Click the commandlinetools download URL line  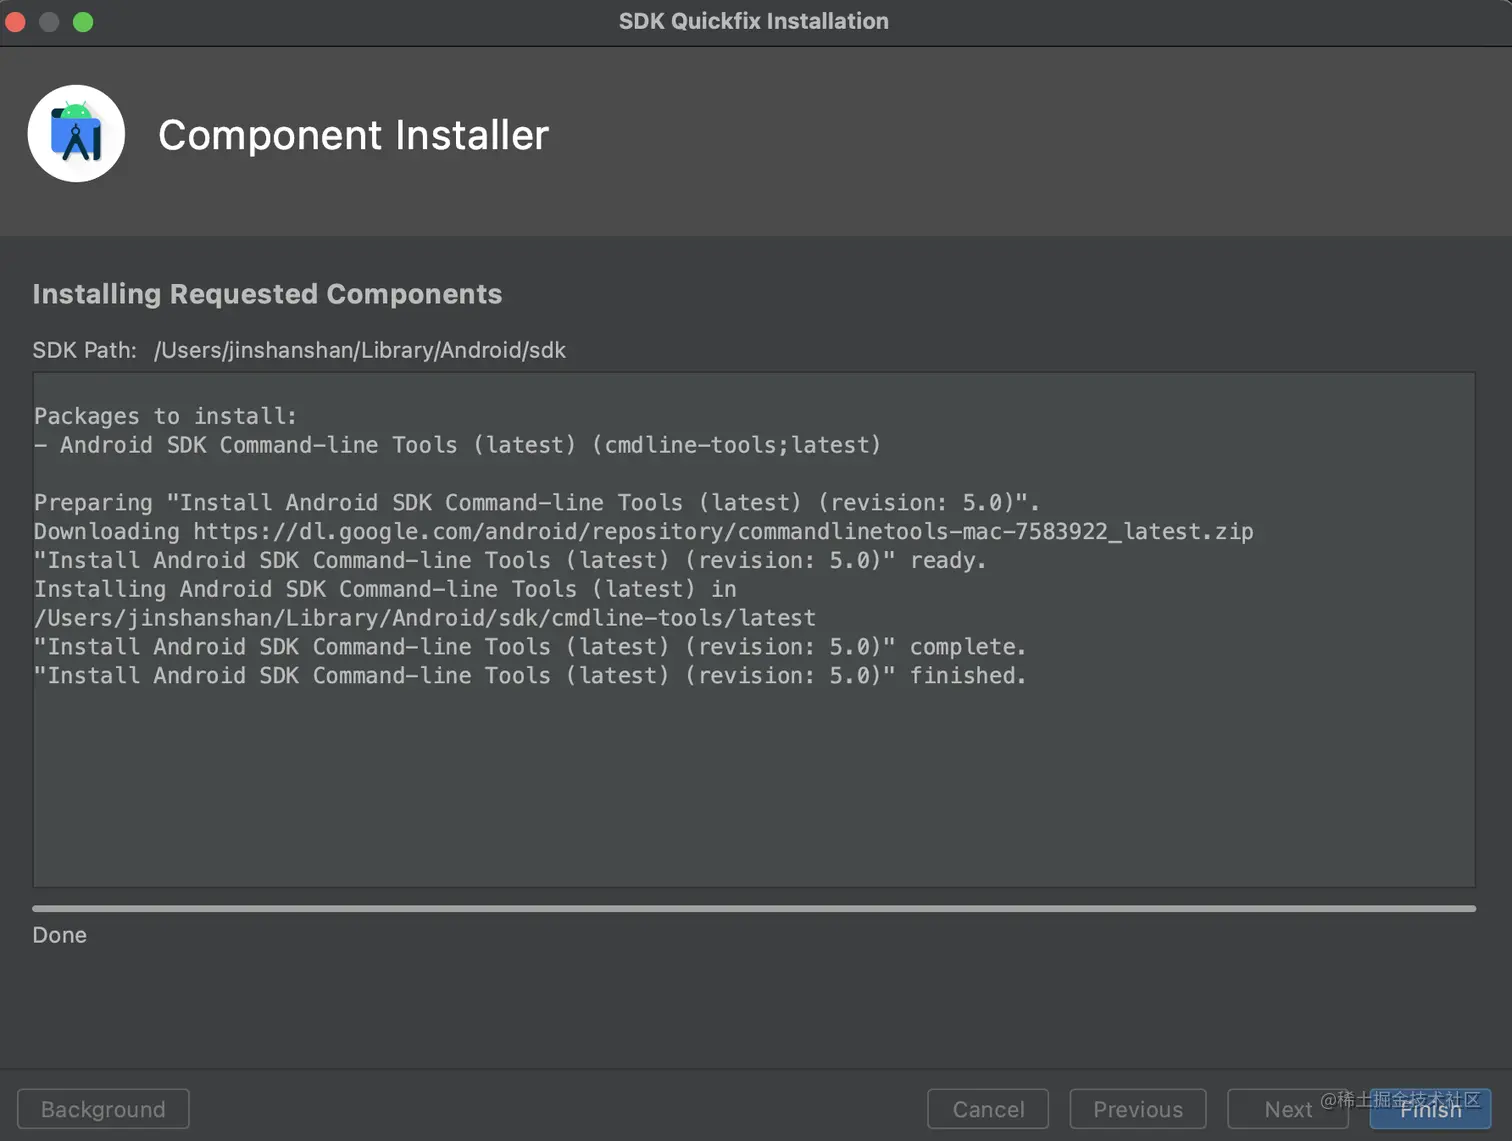tap(644, 531)
